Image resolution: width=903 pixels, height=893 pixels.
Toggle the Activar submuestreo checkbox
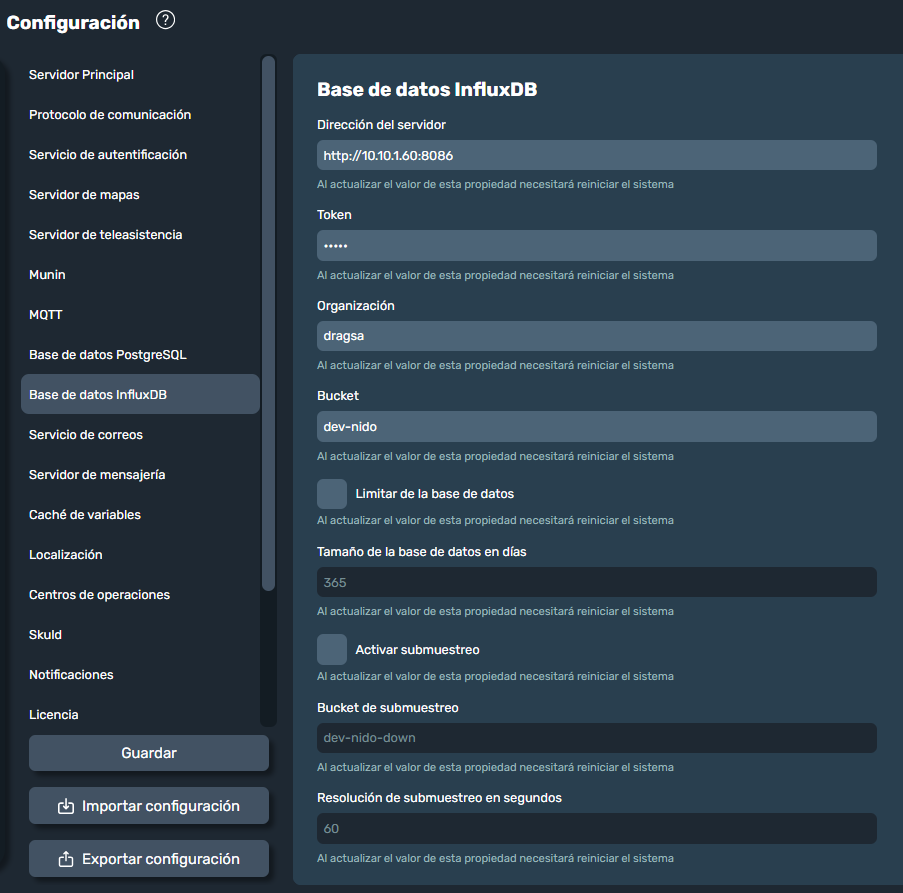pos(332,649)
